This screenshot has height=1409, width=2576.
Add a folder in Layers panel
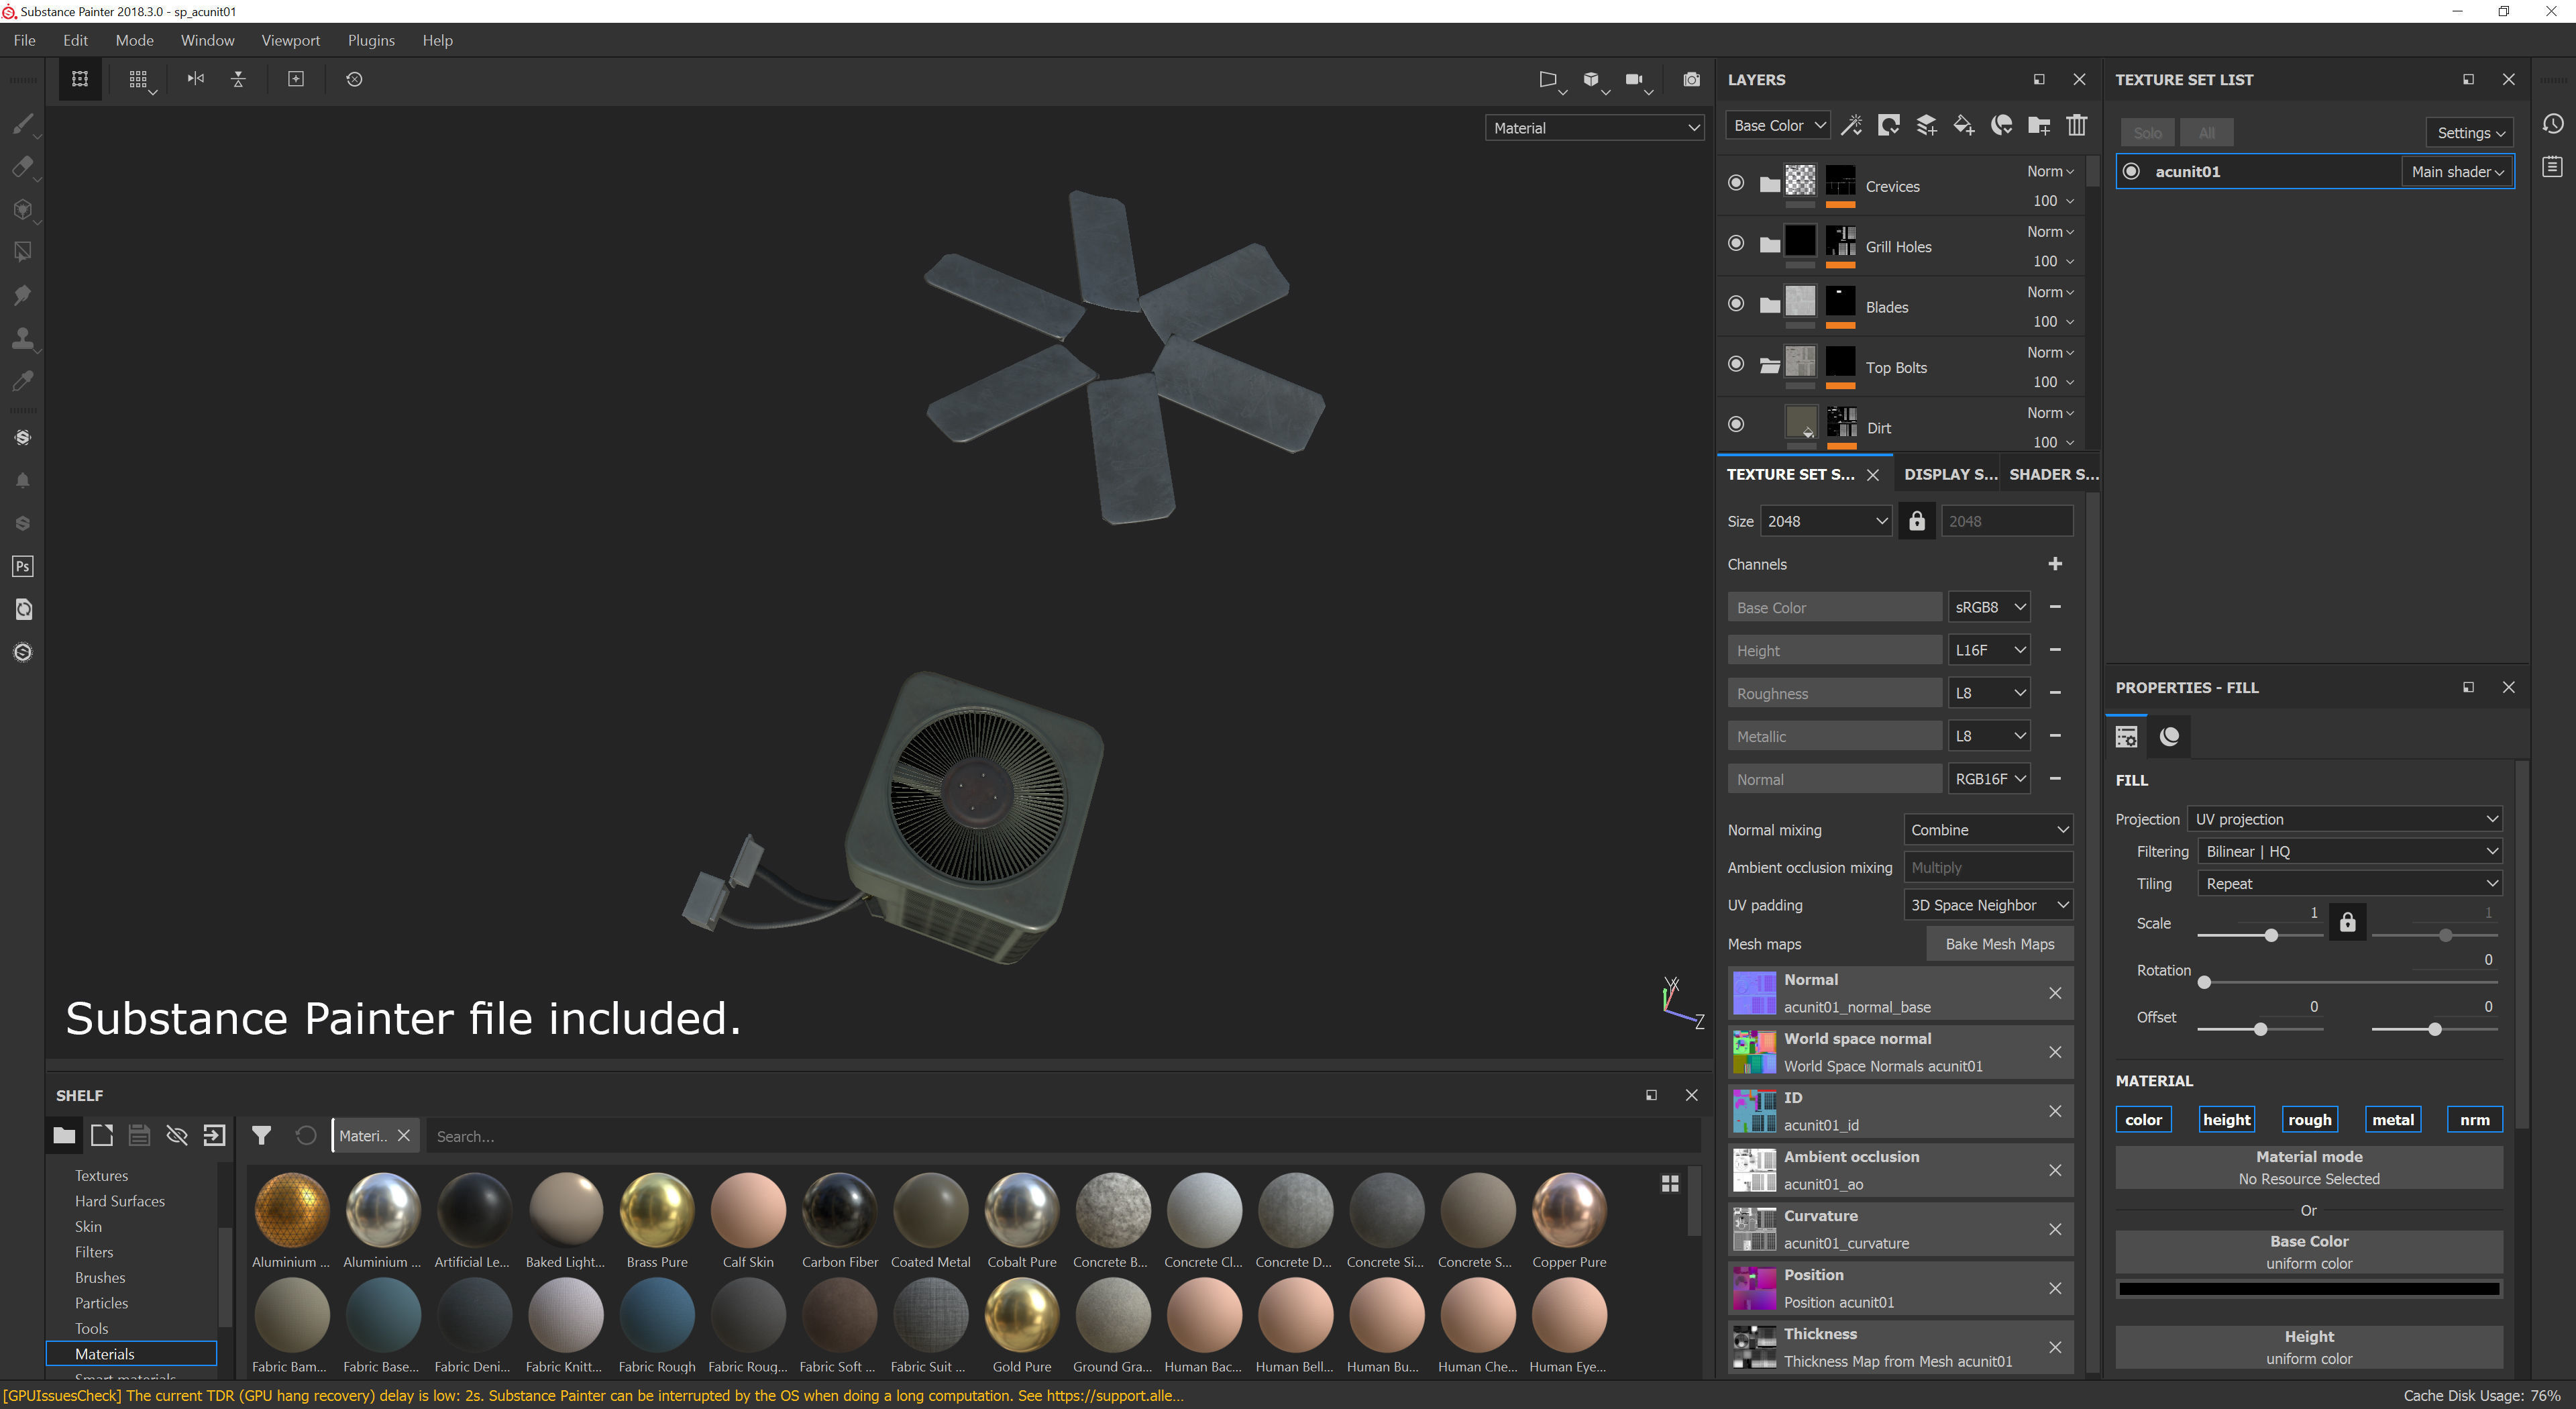coord(2038,126)
